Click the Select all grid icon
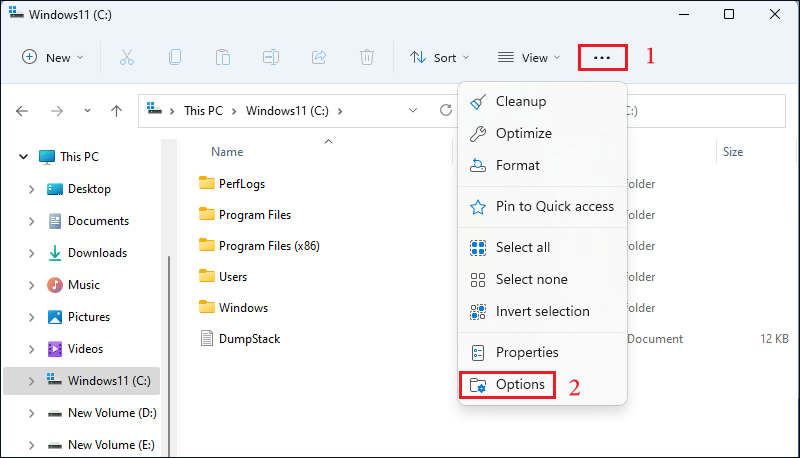The image size is (800, 458). coord(478,248)
